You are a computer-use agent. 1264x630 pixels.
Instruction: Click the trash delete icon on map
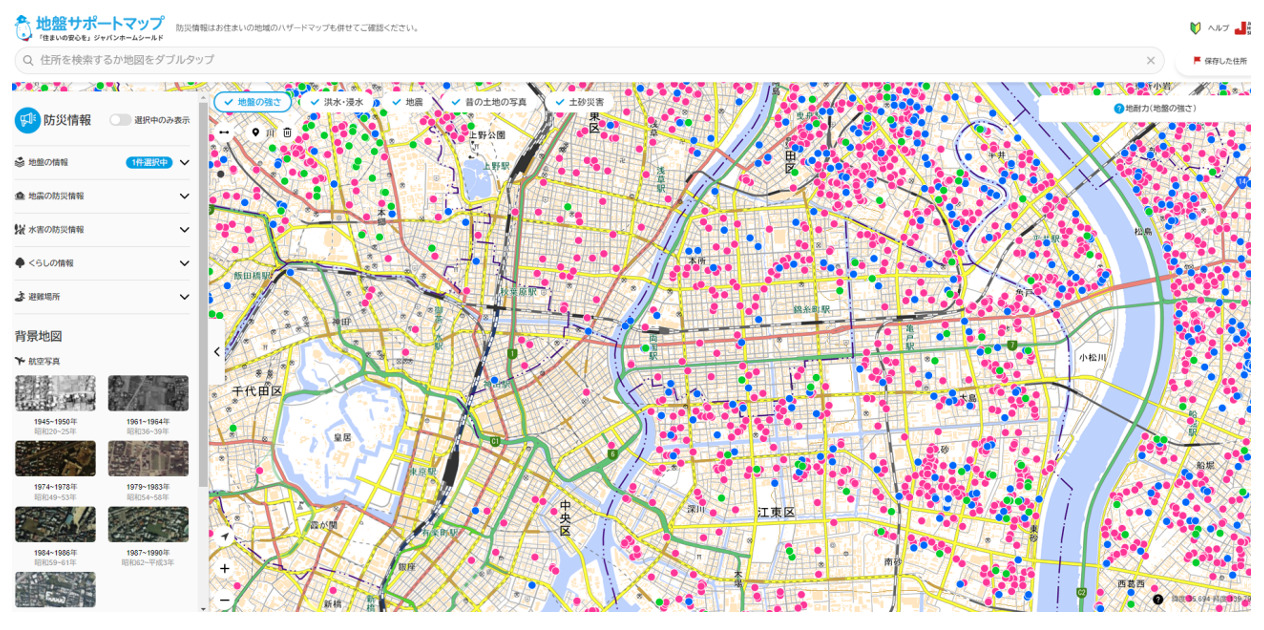(x=287, y=132)
